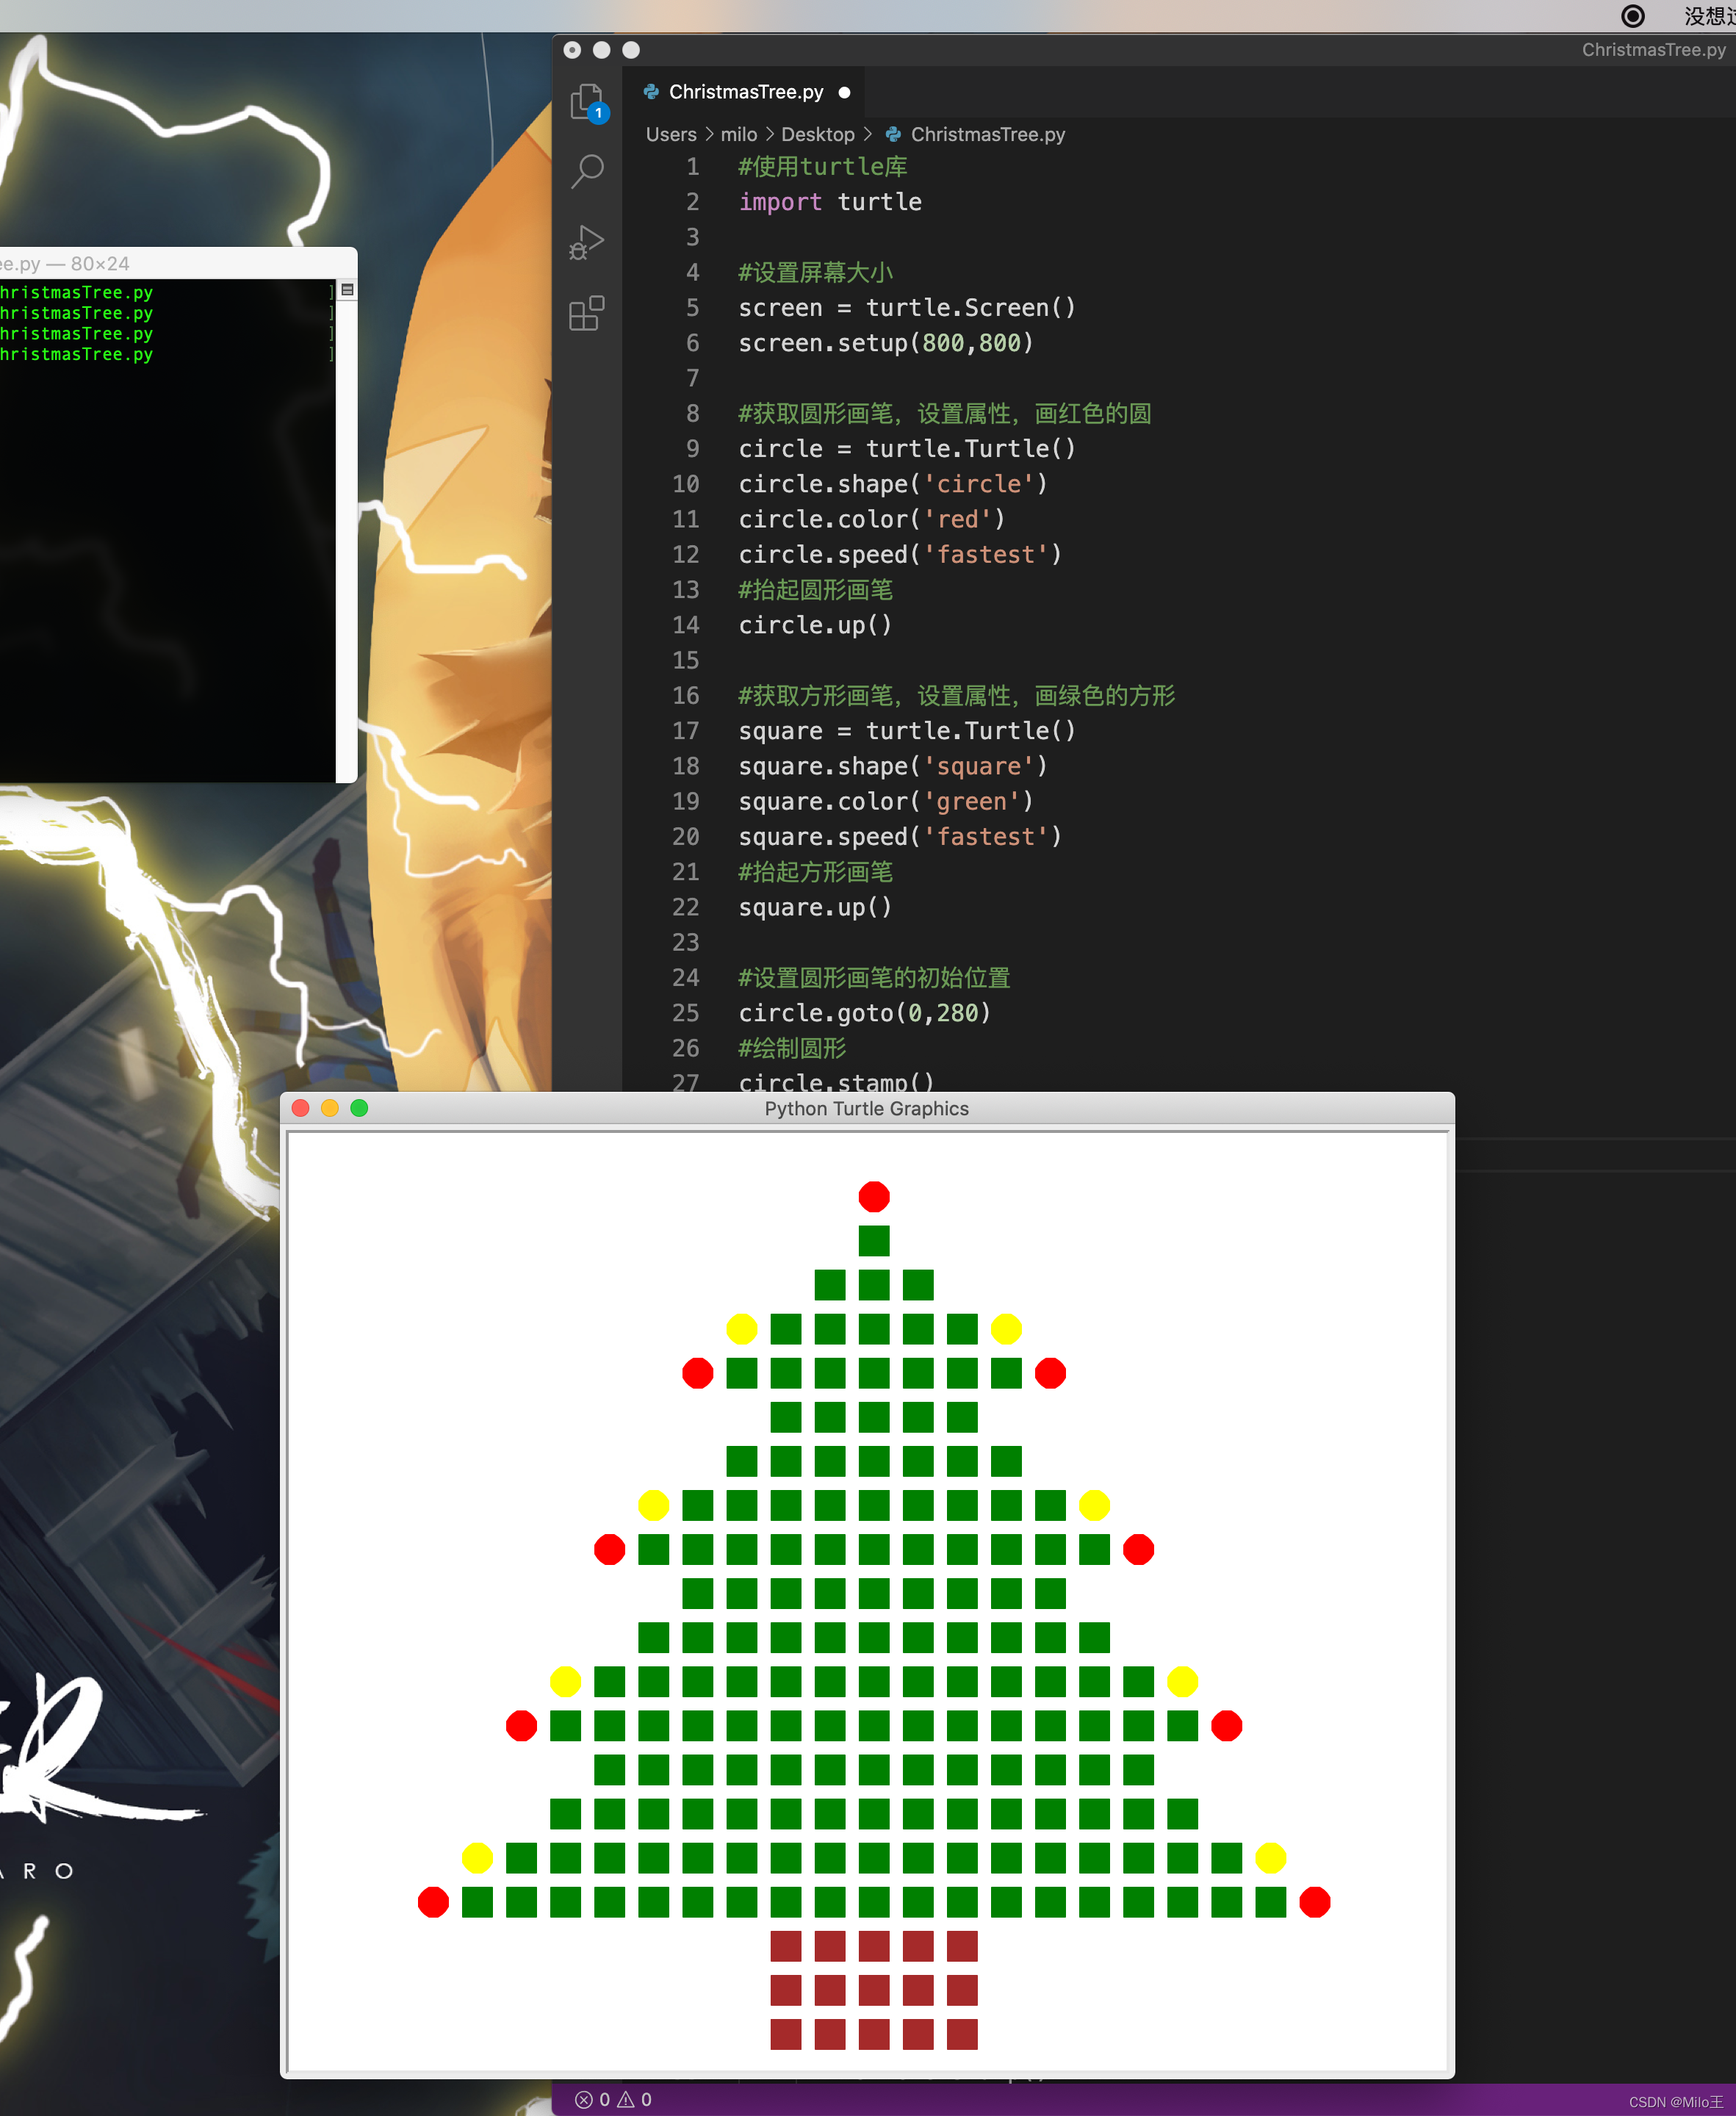Open the Explorer panel in activity bar
The image size is (1736, 2116).
tap(587, 101)
